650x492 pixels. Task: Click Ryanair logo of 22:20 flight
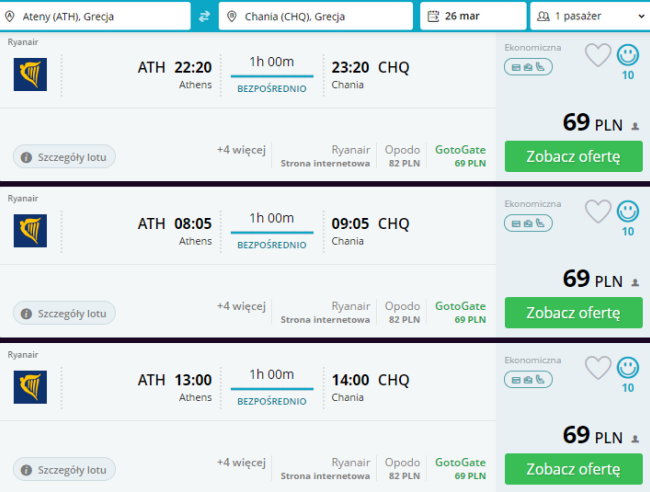[x=30, y=75]
